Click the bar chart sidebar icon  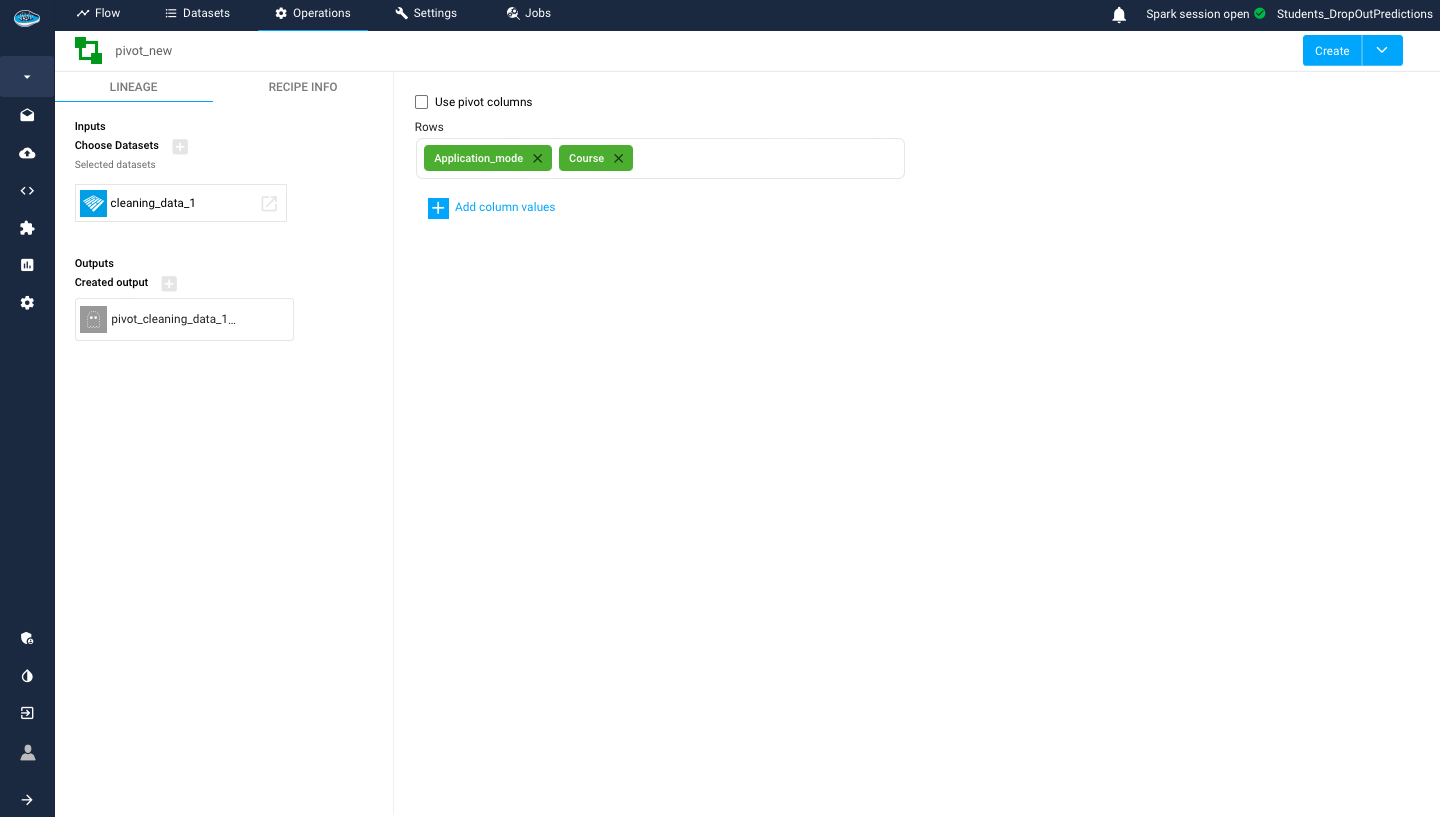pos(27,265)
